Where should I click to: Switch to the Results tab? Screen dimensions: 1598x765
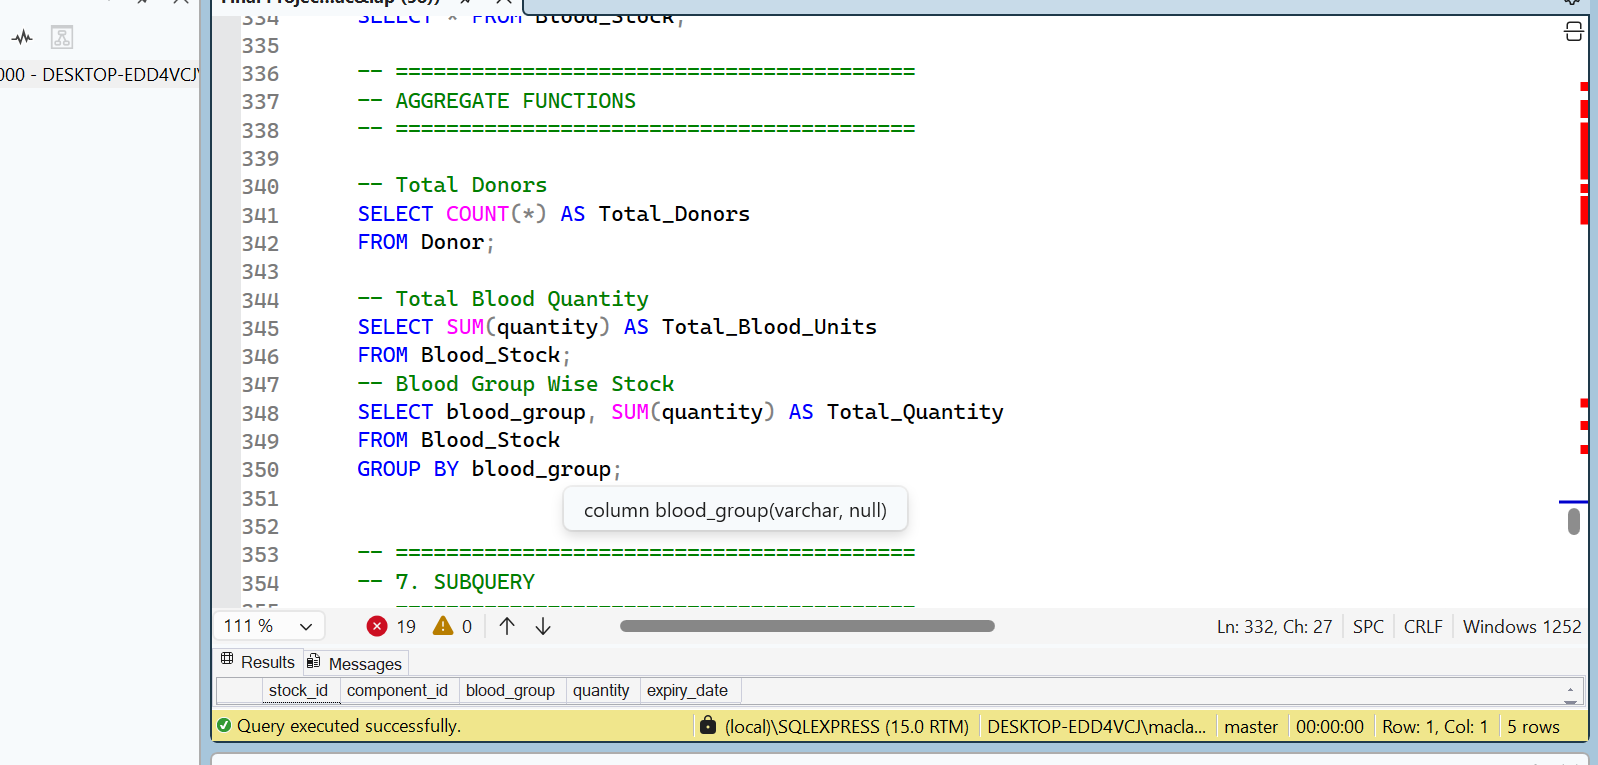[x=258, y=662]
